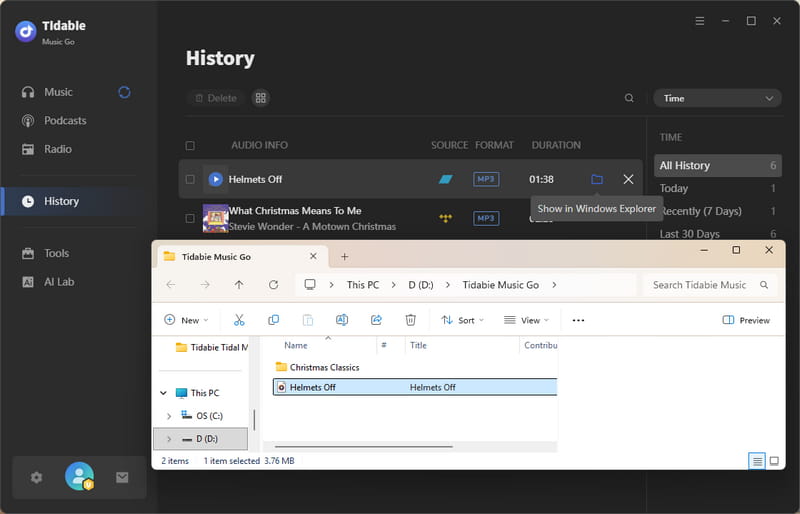Open the Podcasts section
Viewport: 800px width, 514px height.
54,121
